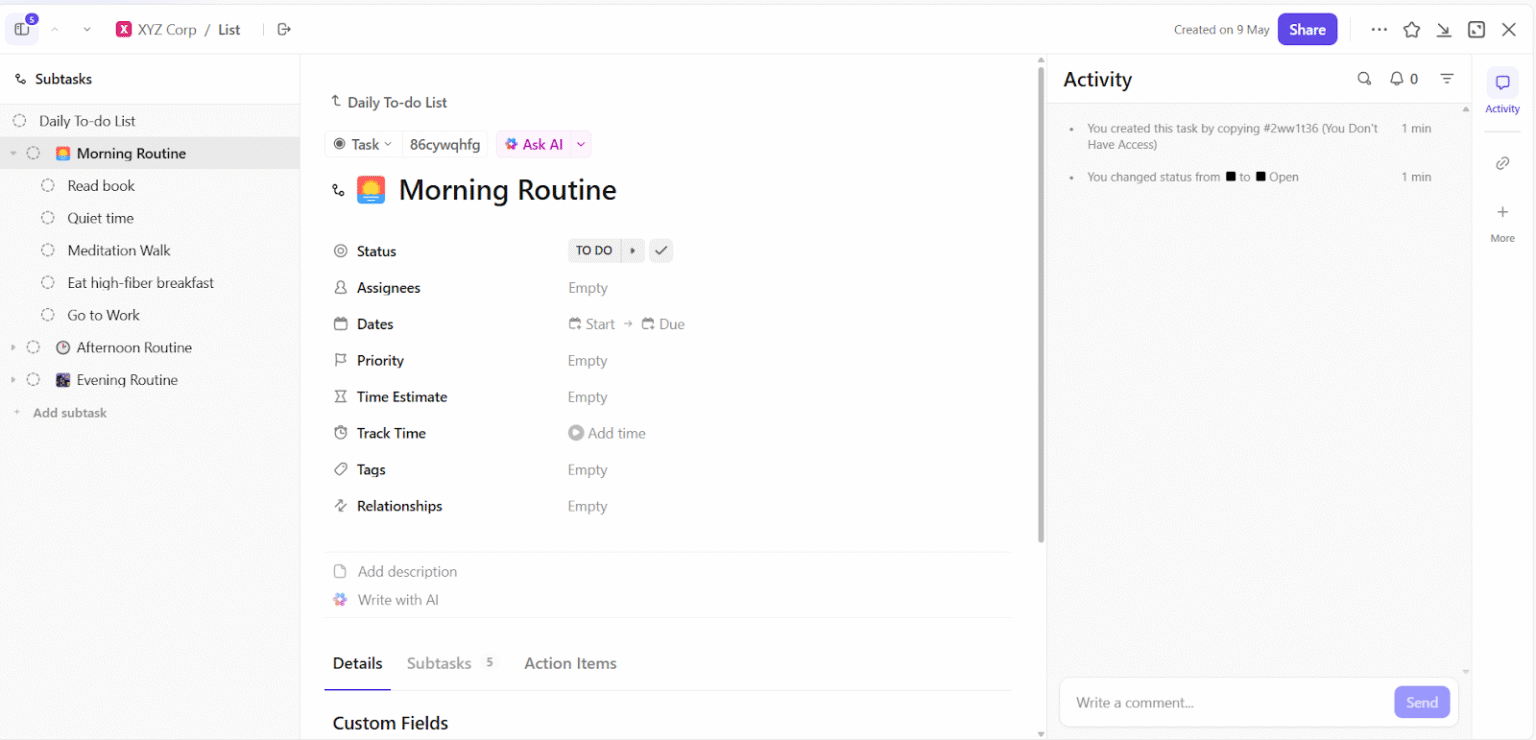Open the Ask AI assistant
The image size is (1536, 740).
(536, 144)
